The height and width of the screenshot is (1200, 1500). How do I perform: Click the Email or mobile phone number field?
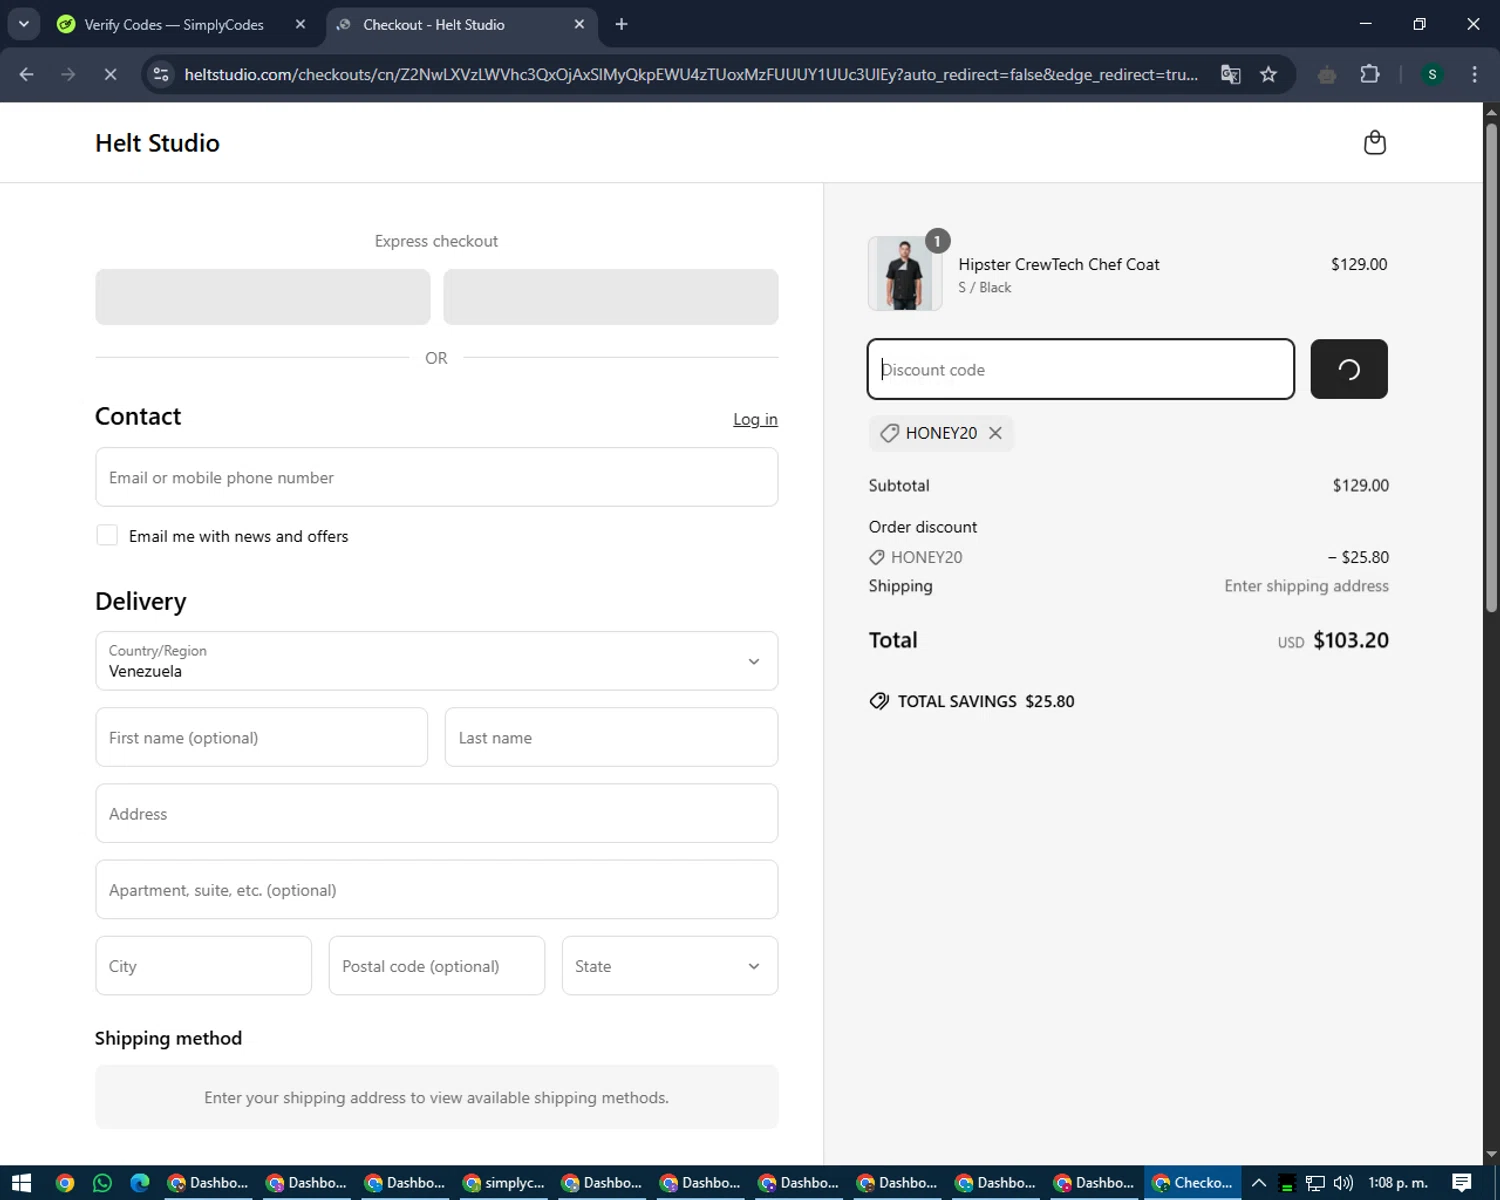tap(437, 477)
